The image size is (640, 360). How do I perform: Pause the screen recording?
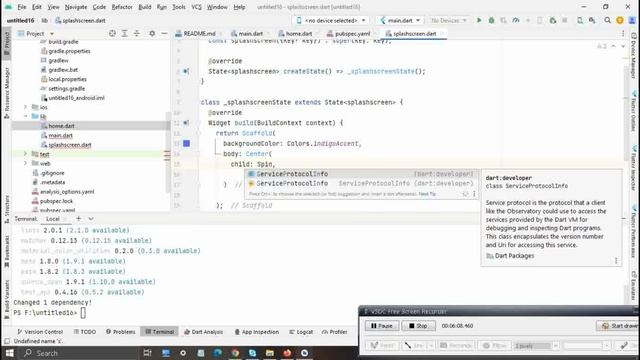point(381,326)
